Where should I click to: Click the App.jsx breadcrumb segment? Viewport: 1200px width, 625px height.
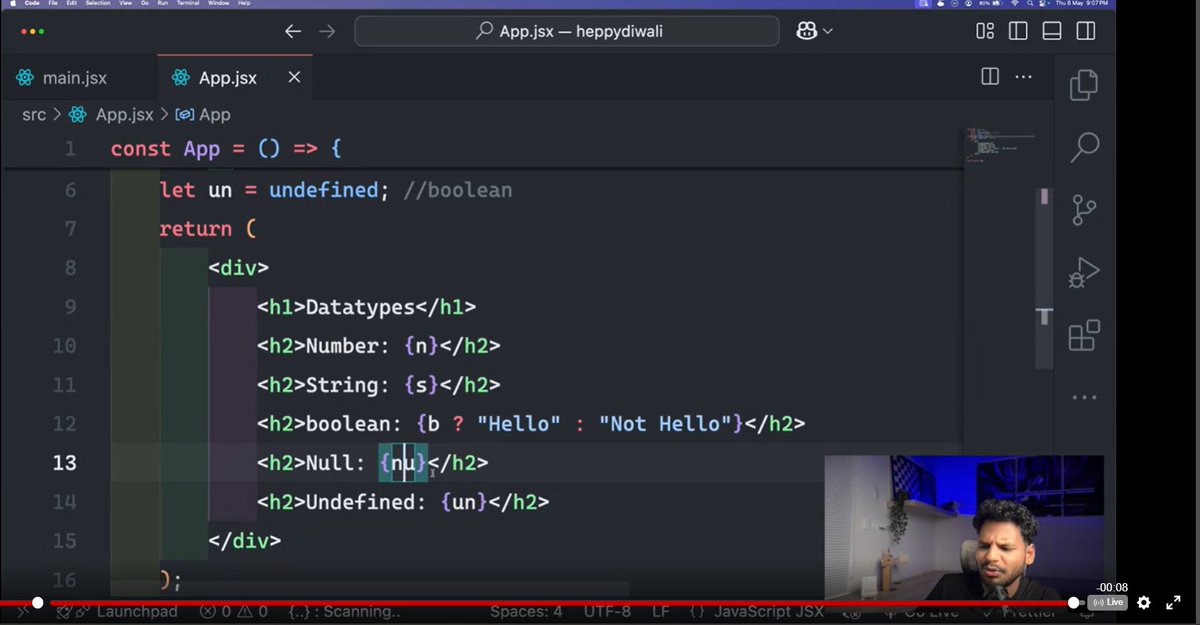click(x=124, y=115)
